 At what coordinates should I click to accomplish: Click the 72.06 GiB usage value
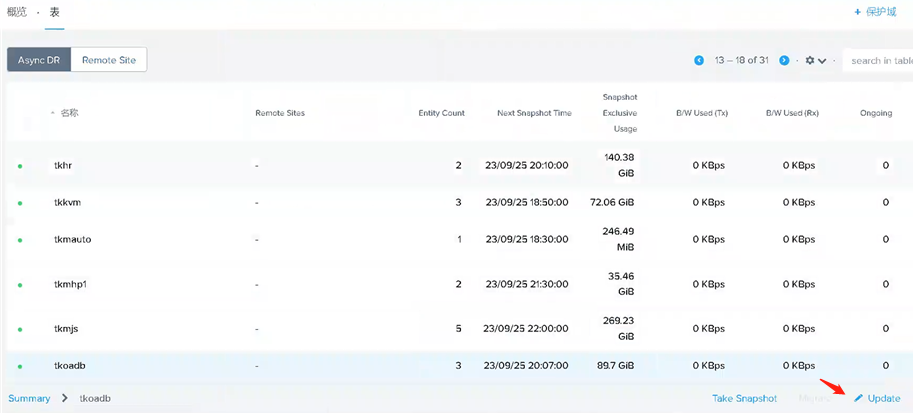612,202
